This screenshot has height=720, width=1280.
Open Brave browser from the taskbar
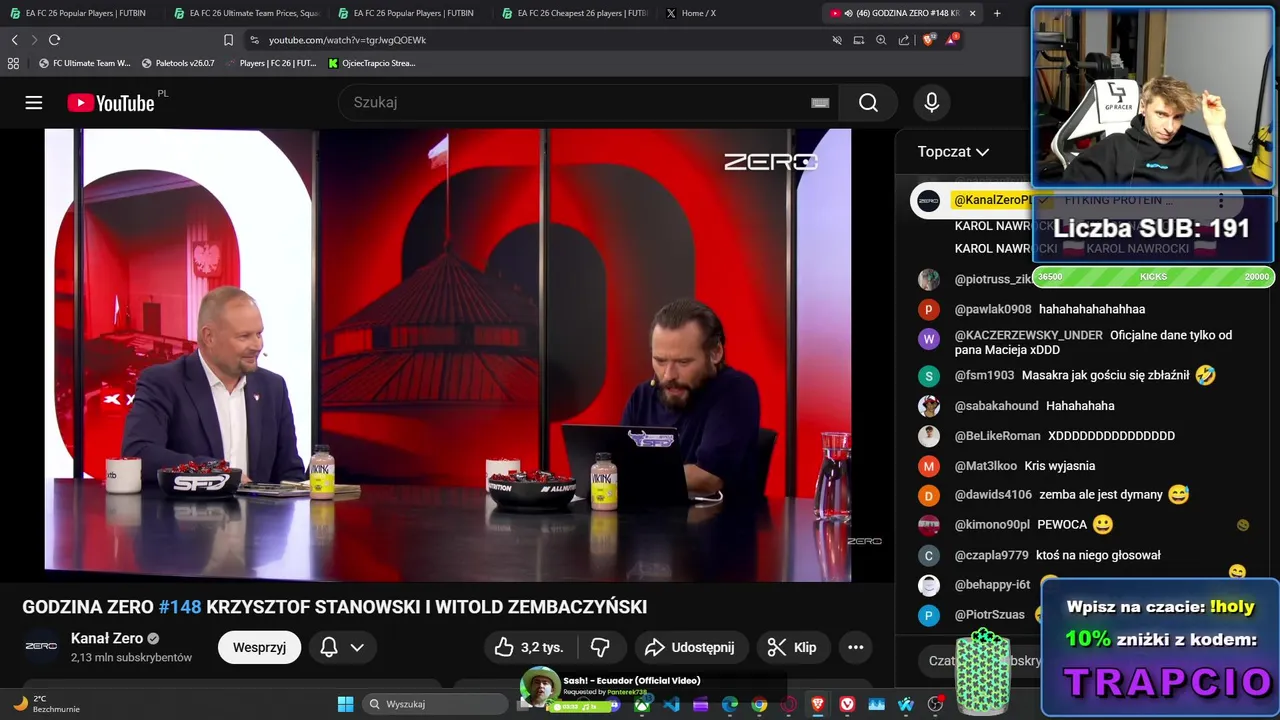(818, 705)
